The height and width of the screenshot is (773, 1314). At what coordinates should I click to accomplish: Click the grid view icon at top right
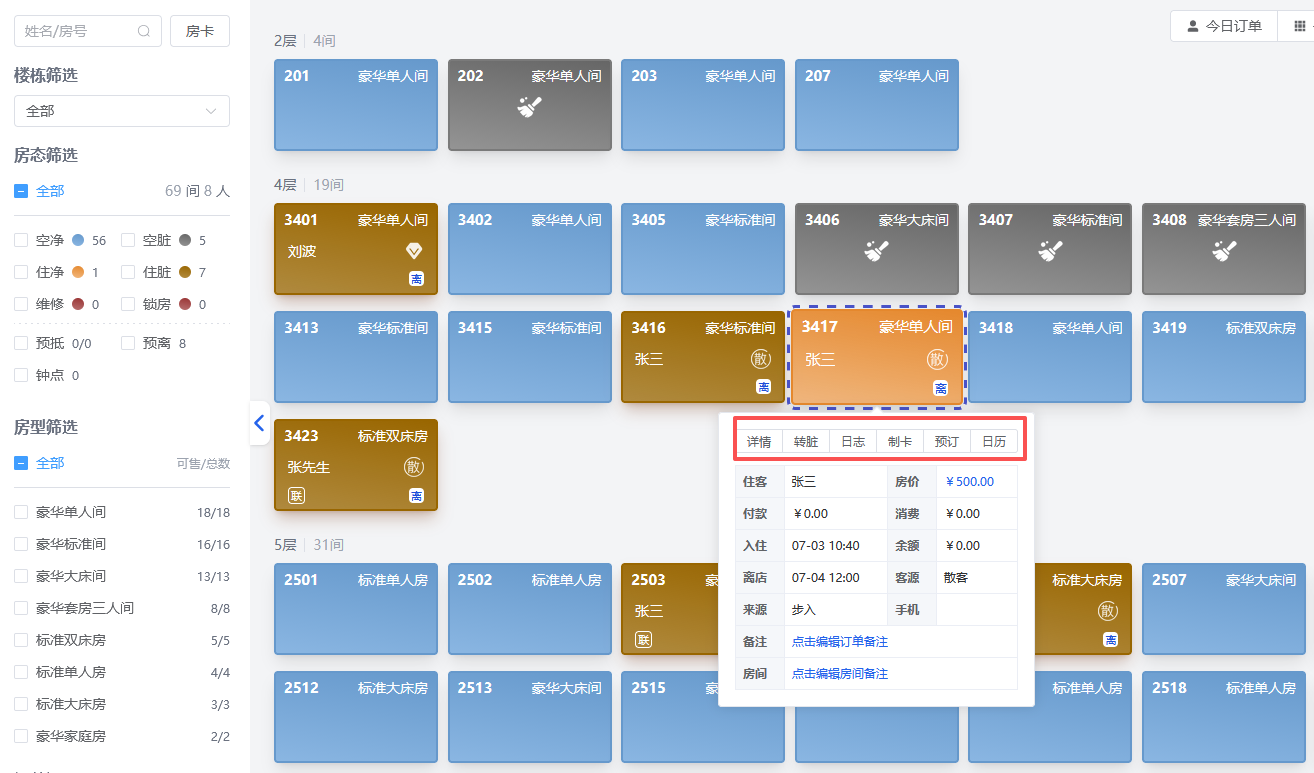[x=1300, y=26]
